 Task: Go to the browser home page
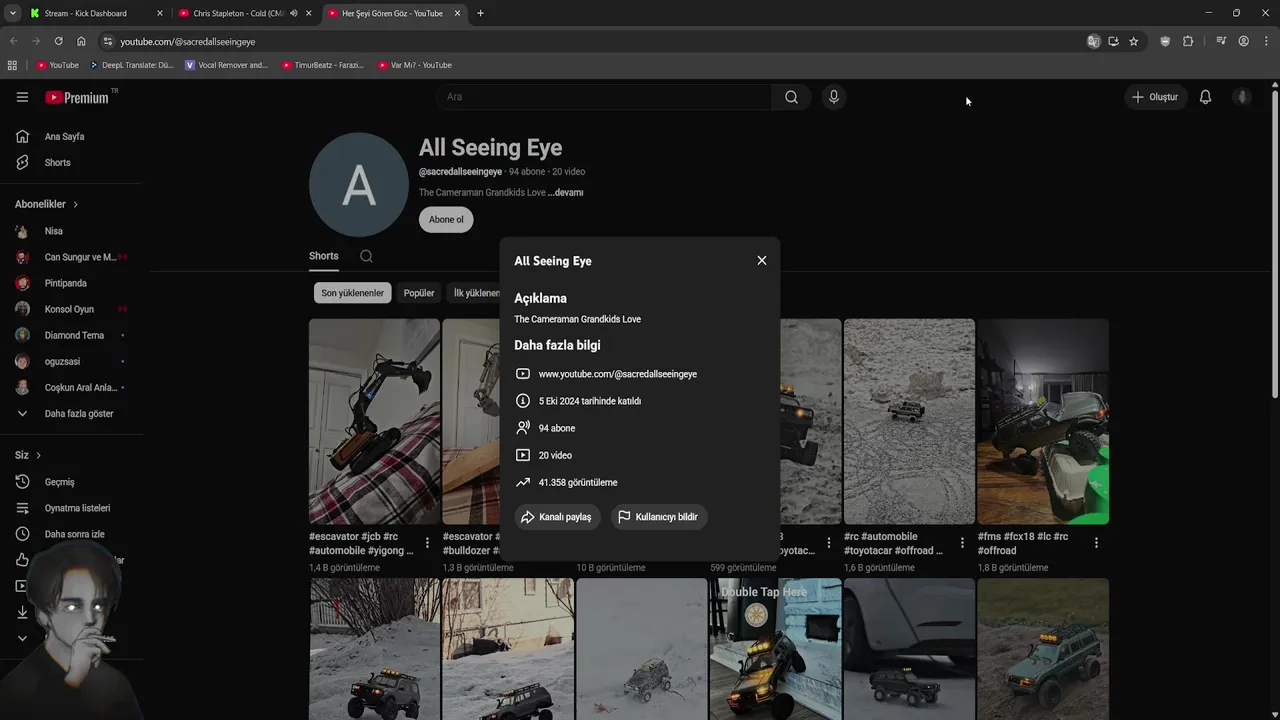(x=81, y=41)
